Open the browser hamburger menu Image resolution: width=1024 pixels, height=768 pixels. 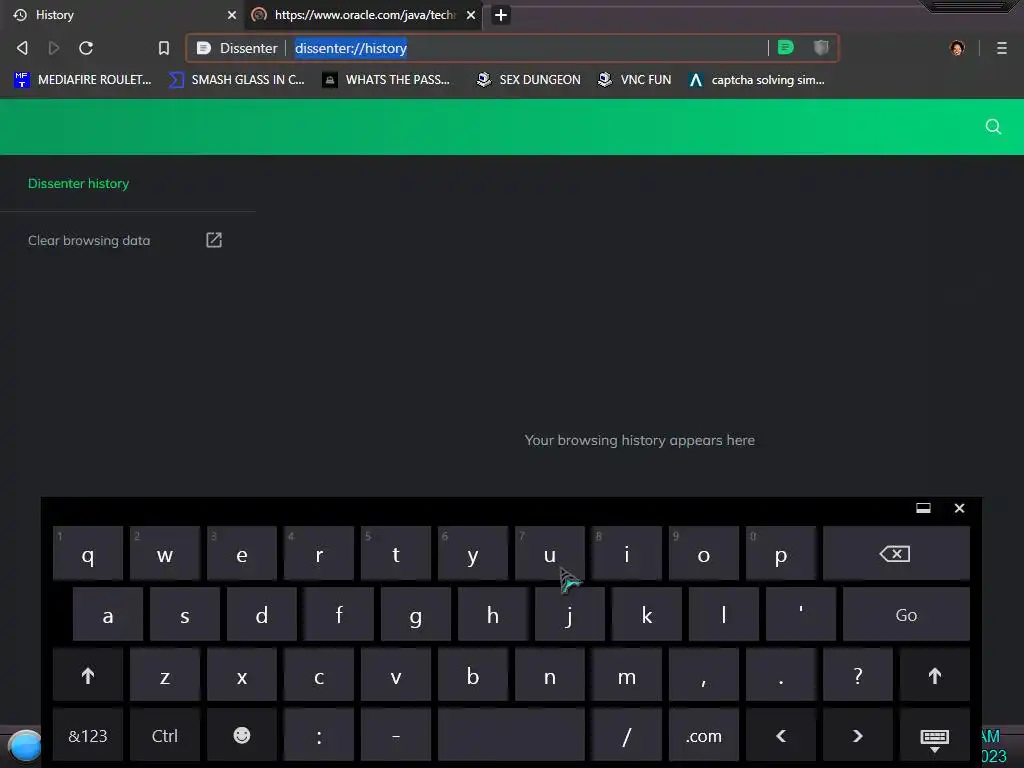click(x=1001, y=48)
